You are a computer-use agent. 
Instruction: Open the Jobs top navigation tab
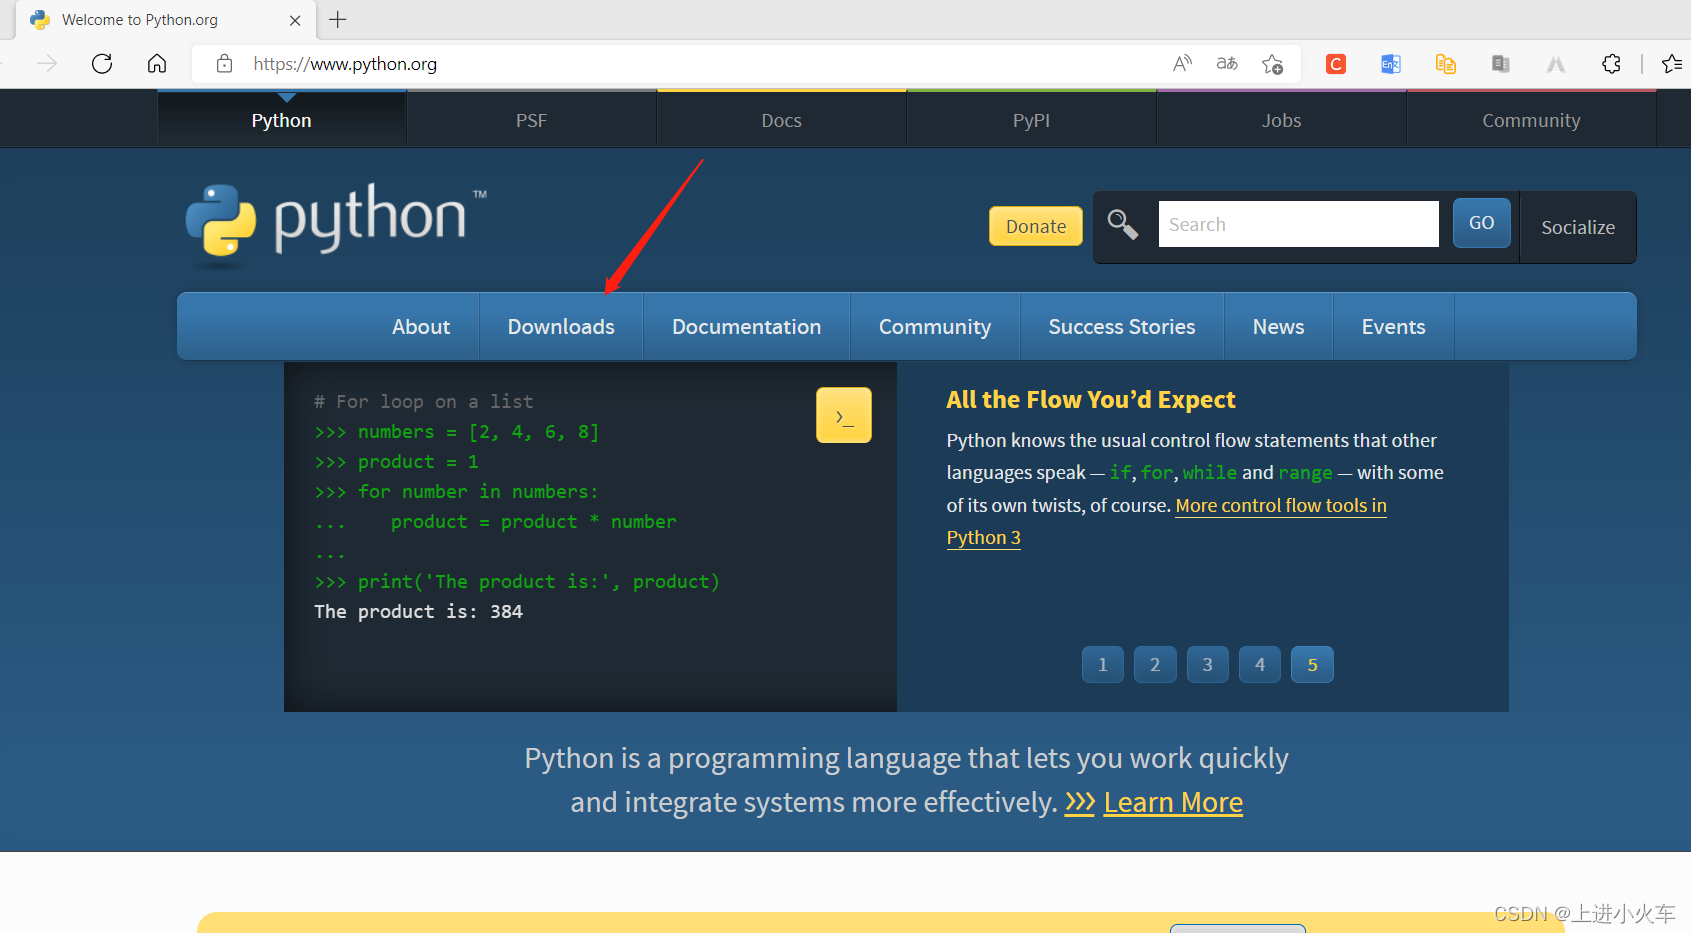pyautogui.click(x=1282, y=120)
